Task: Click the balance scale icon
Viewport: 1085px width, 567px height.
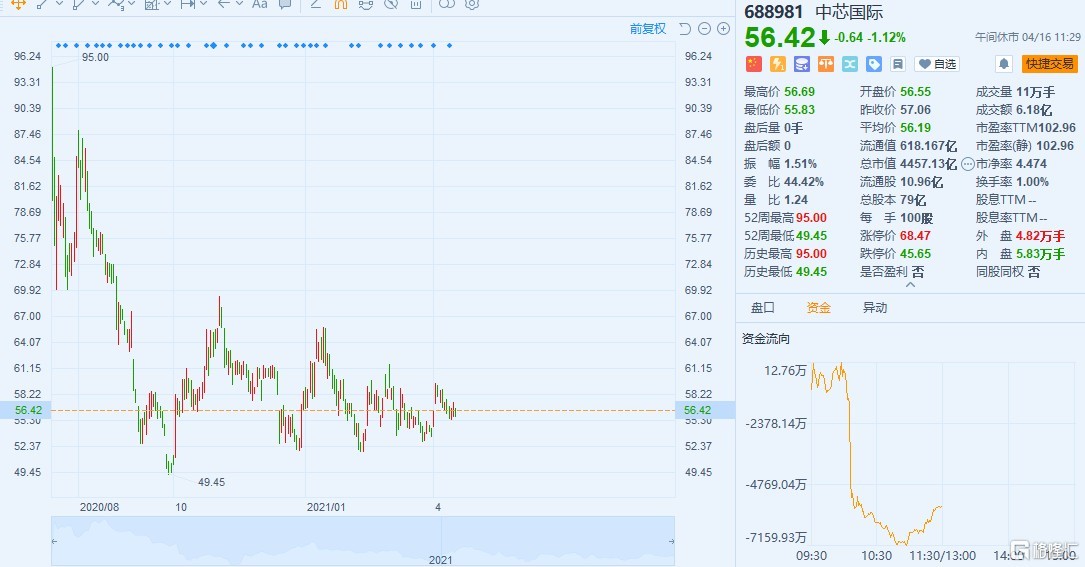Action: coord(826,64)
